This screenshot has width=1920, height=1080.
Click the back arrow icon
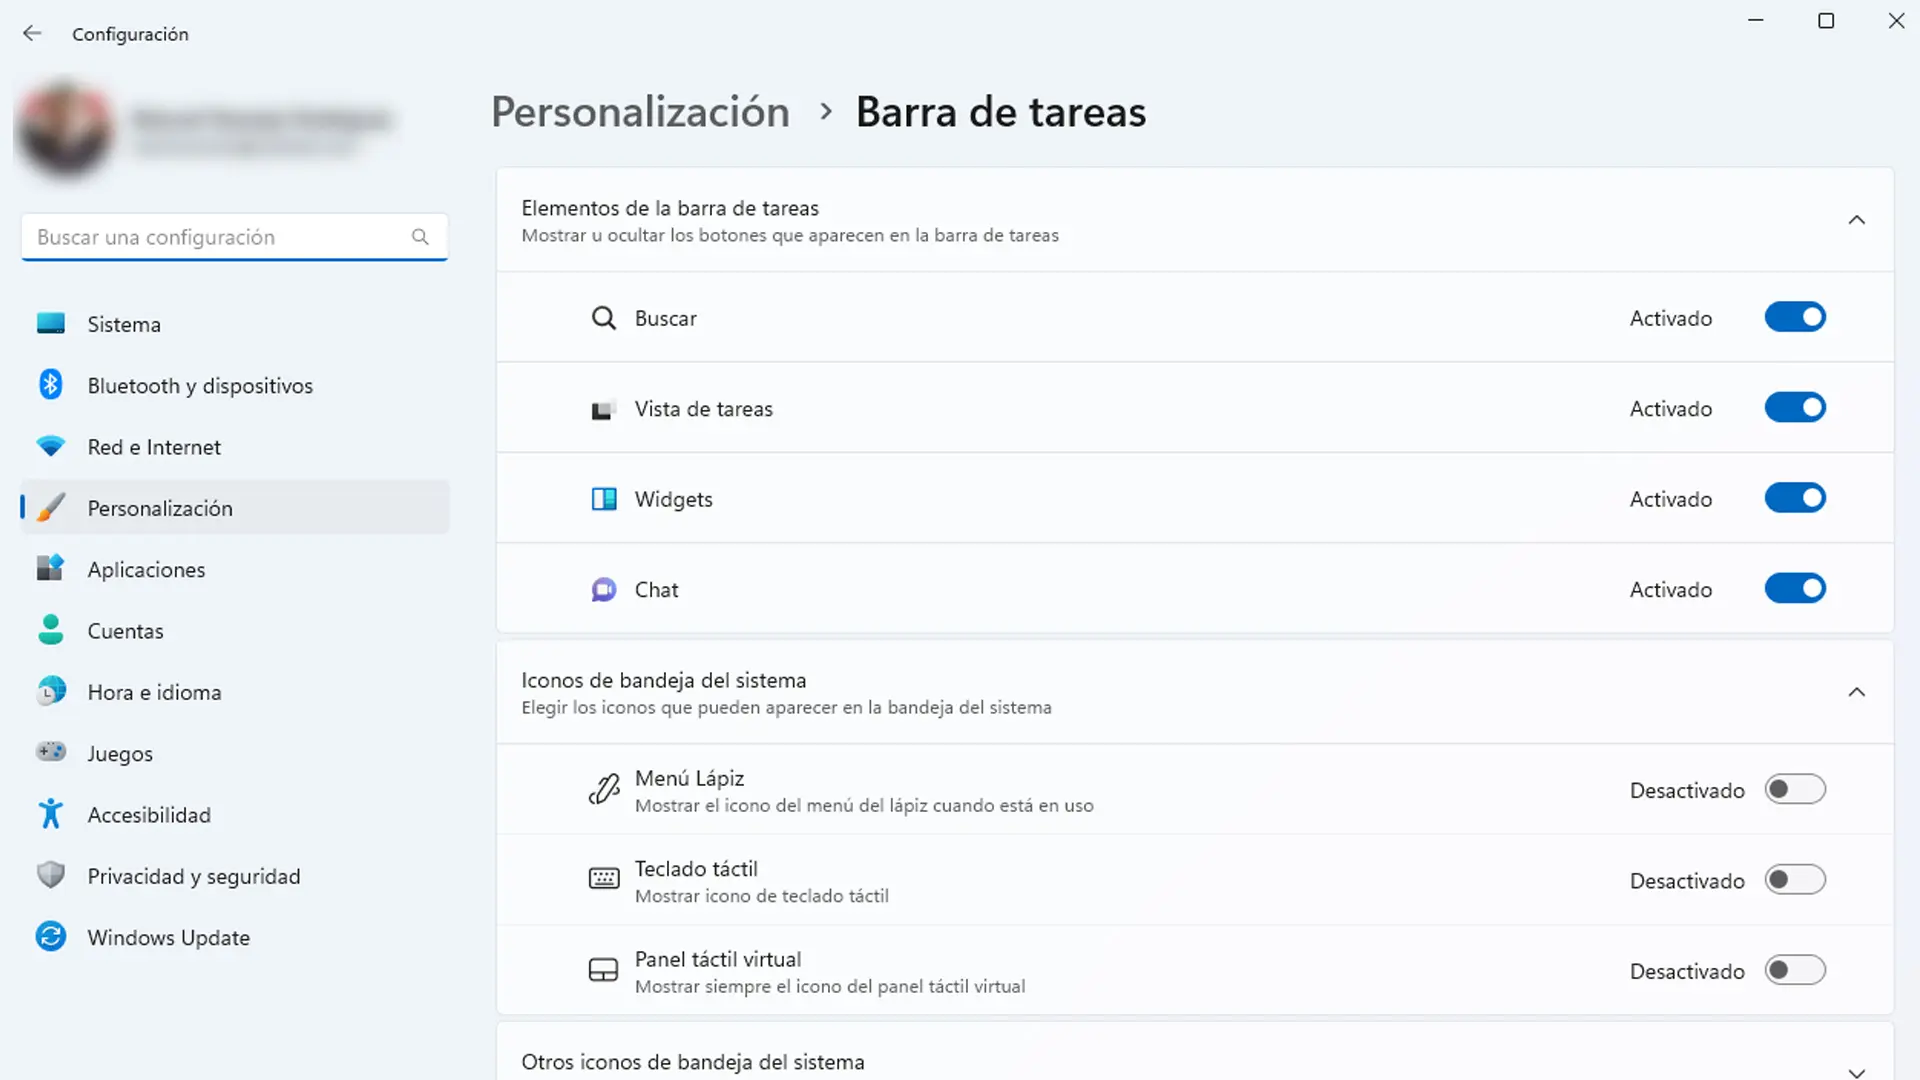[32, 34]
